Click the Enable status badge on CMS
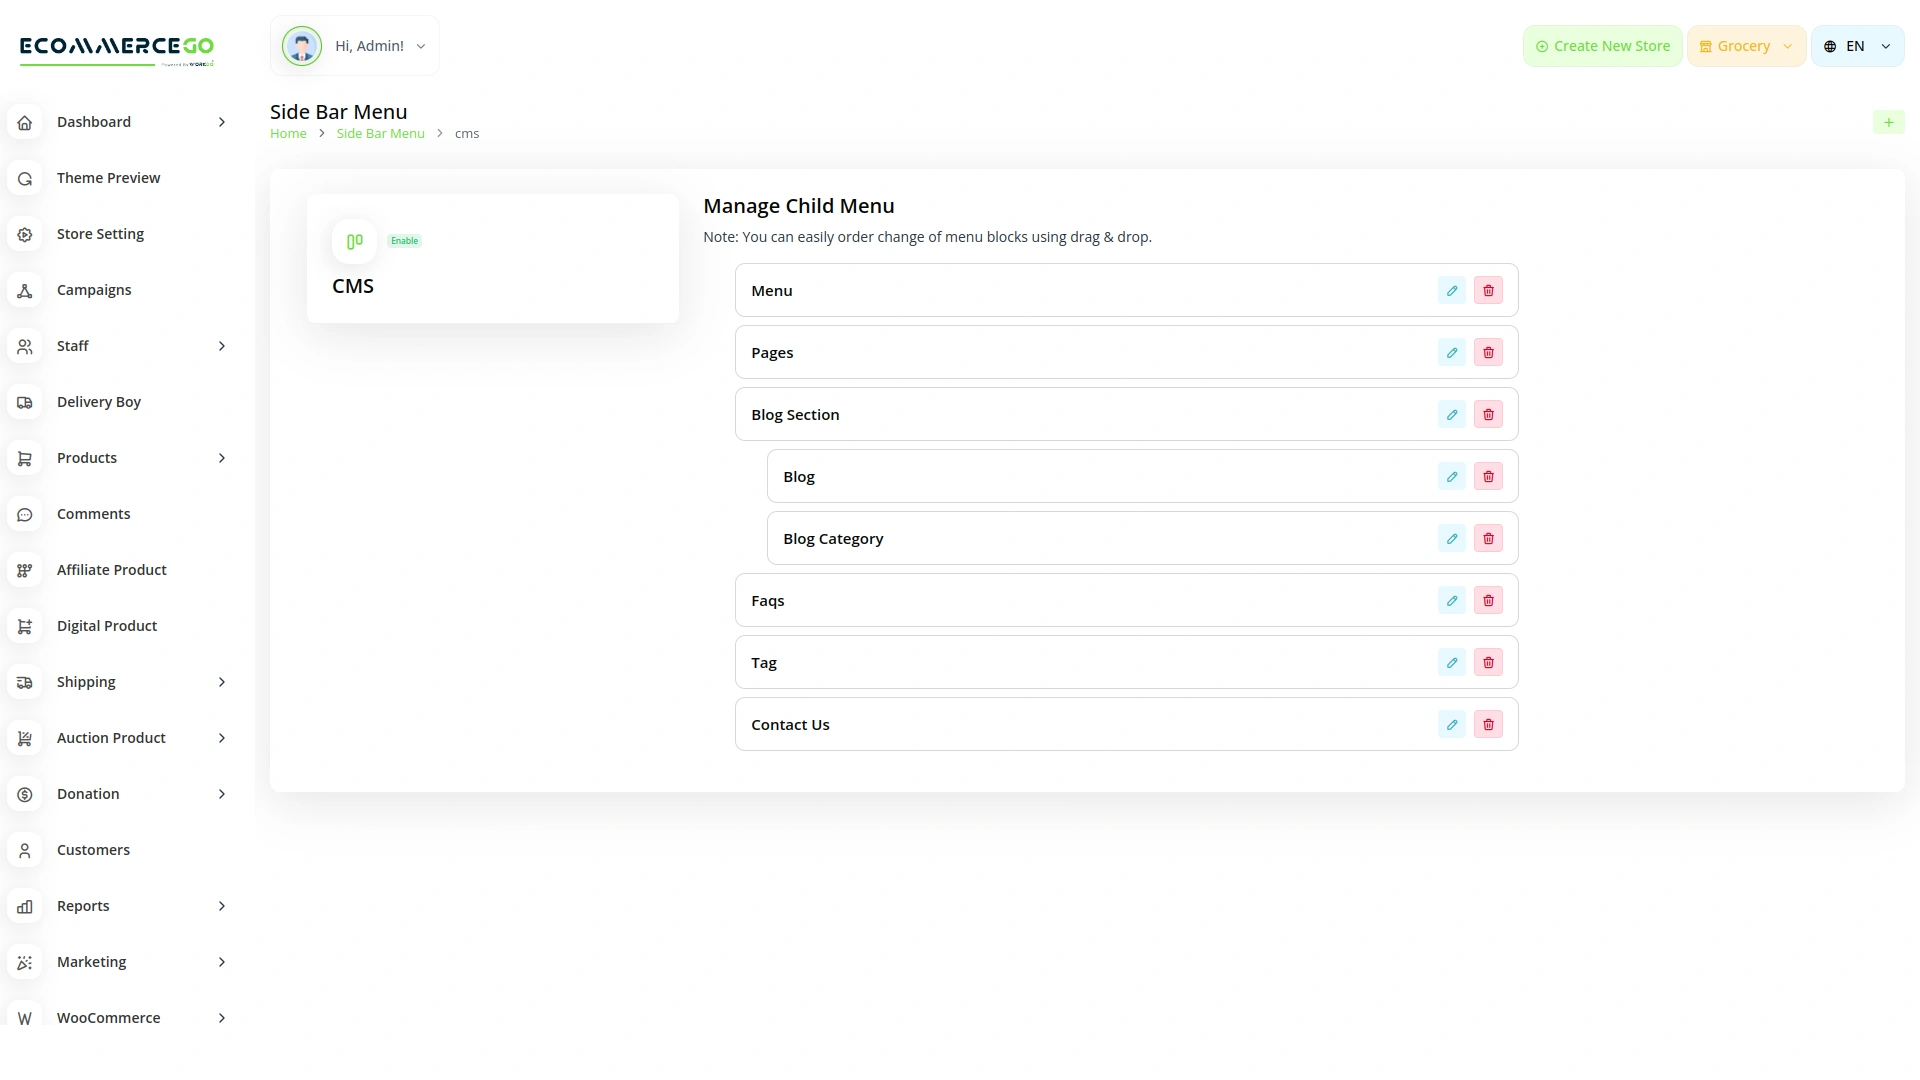Image resolution: width=1920 pixels, height=1080 pixels. tap(405, 241)
